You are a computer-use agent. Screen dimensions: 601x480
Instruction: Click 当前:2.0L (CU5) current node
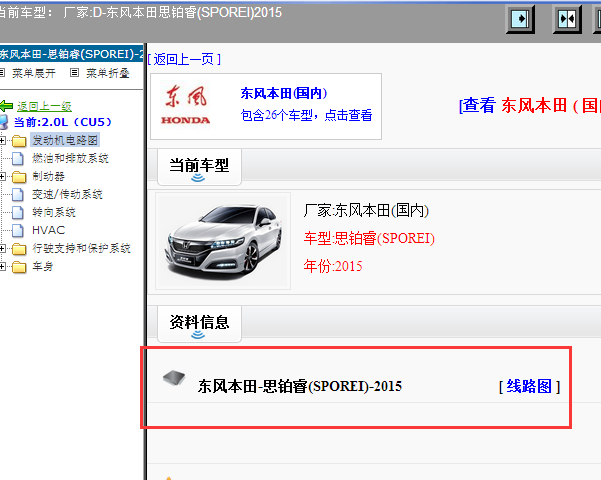point(63,122)
